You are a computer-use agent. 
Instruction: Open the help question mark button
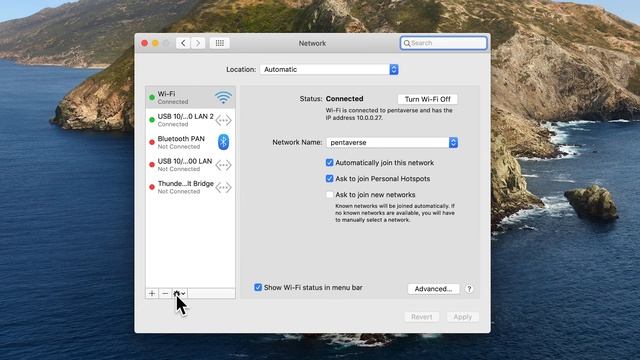pos(469,289)
